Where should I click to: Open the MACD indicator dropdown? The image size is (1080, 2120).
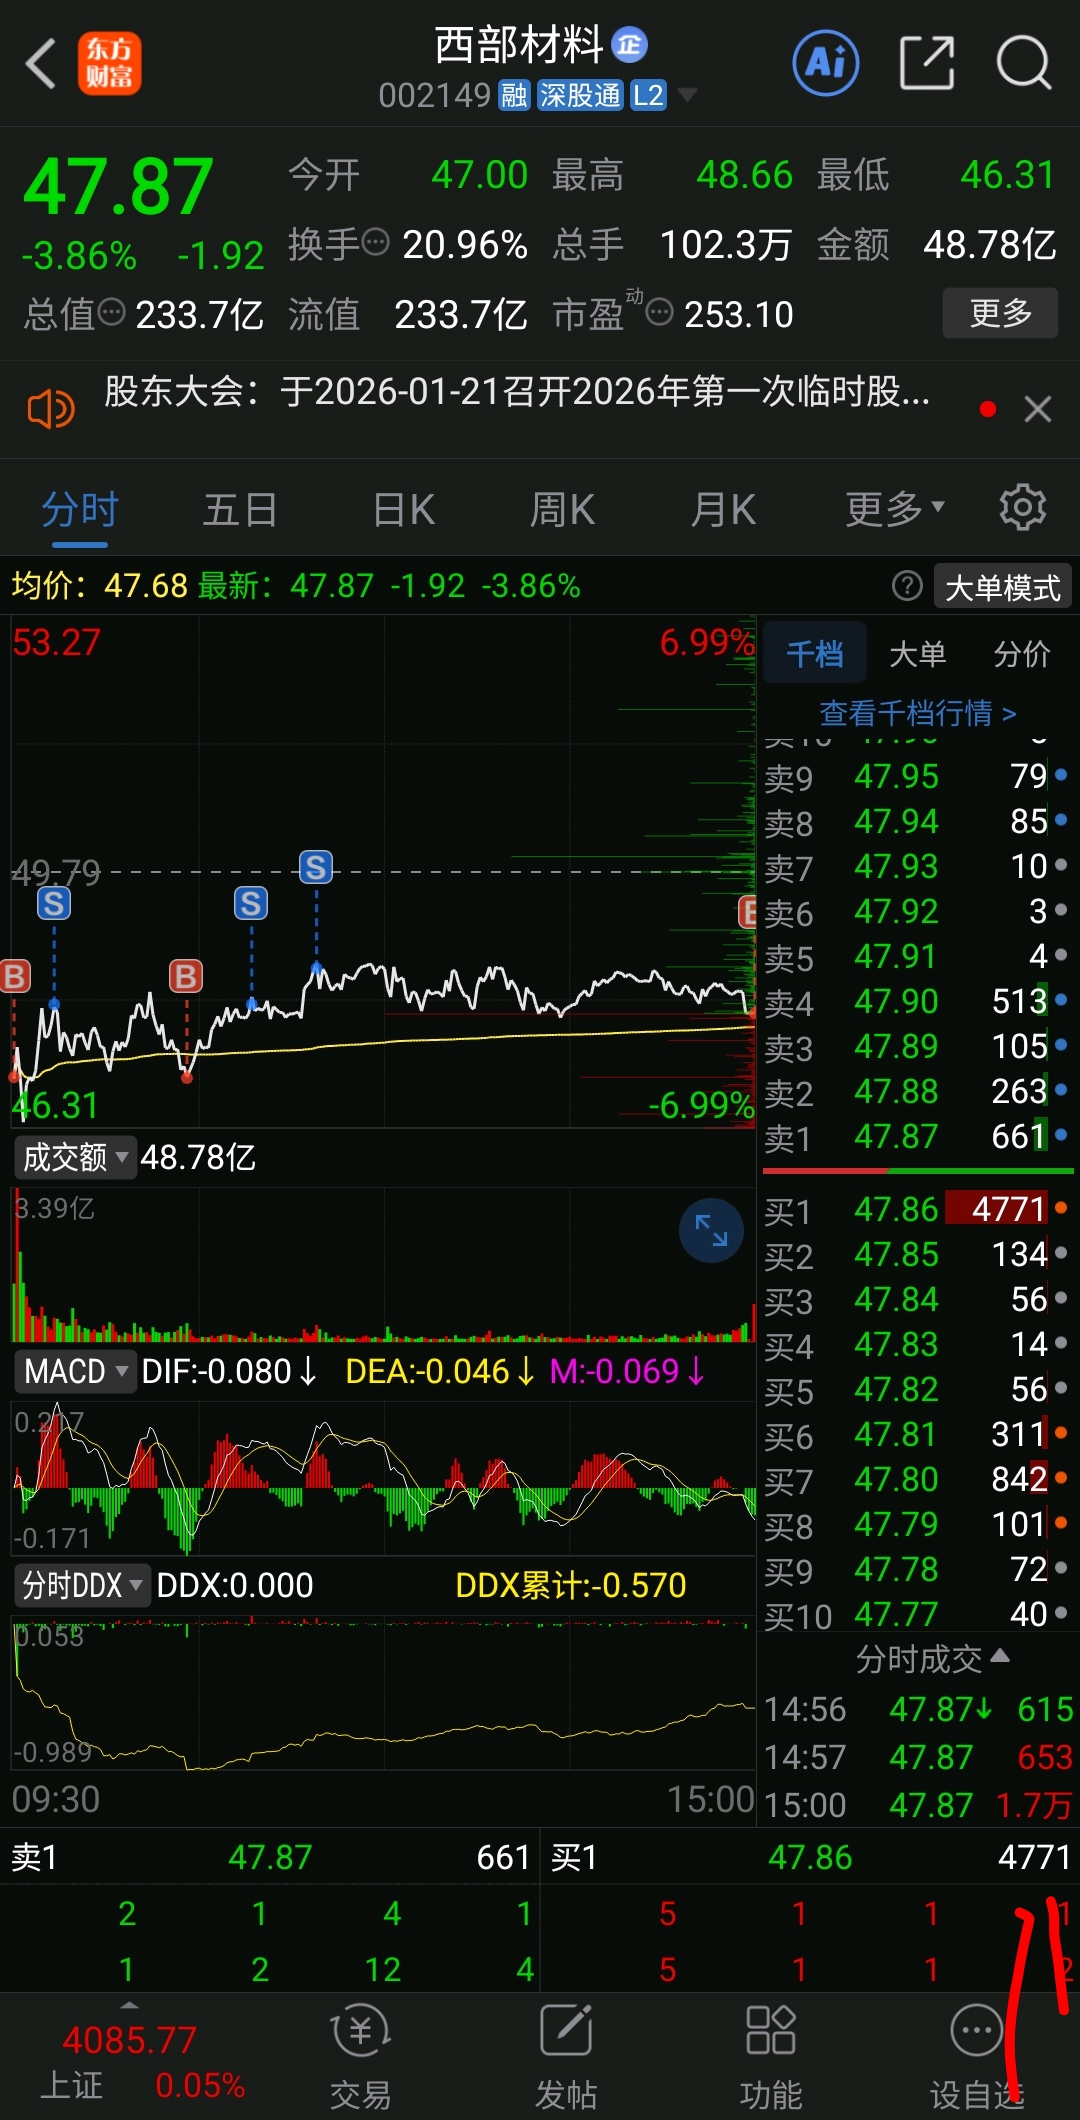coord(75,1371)
